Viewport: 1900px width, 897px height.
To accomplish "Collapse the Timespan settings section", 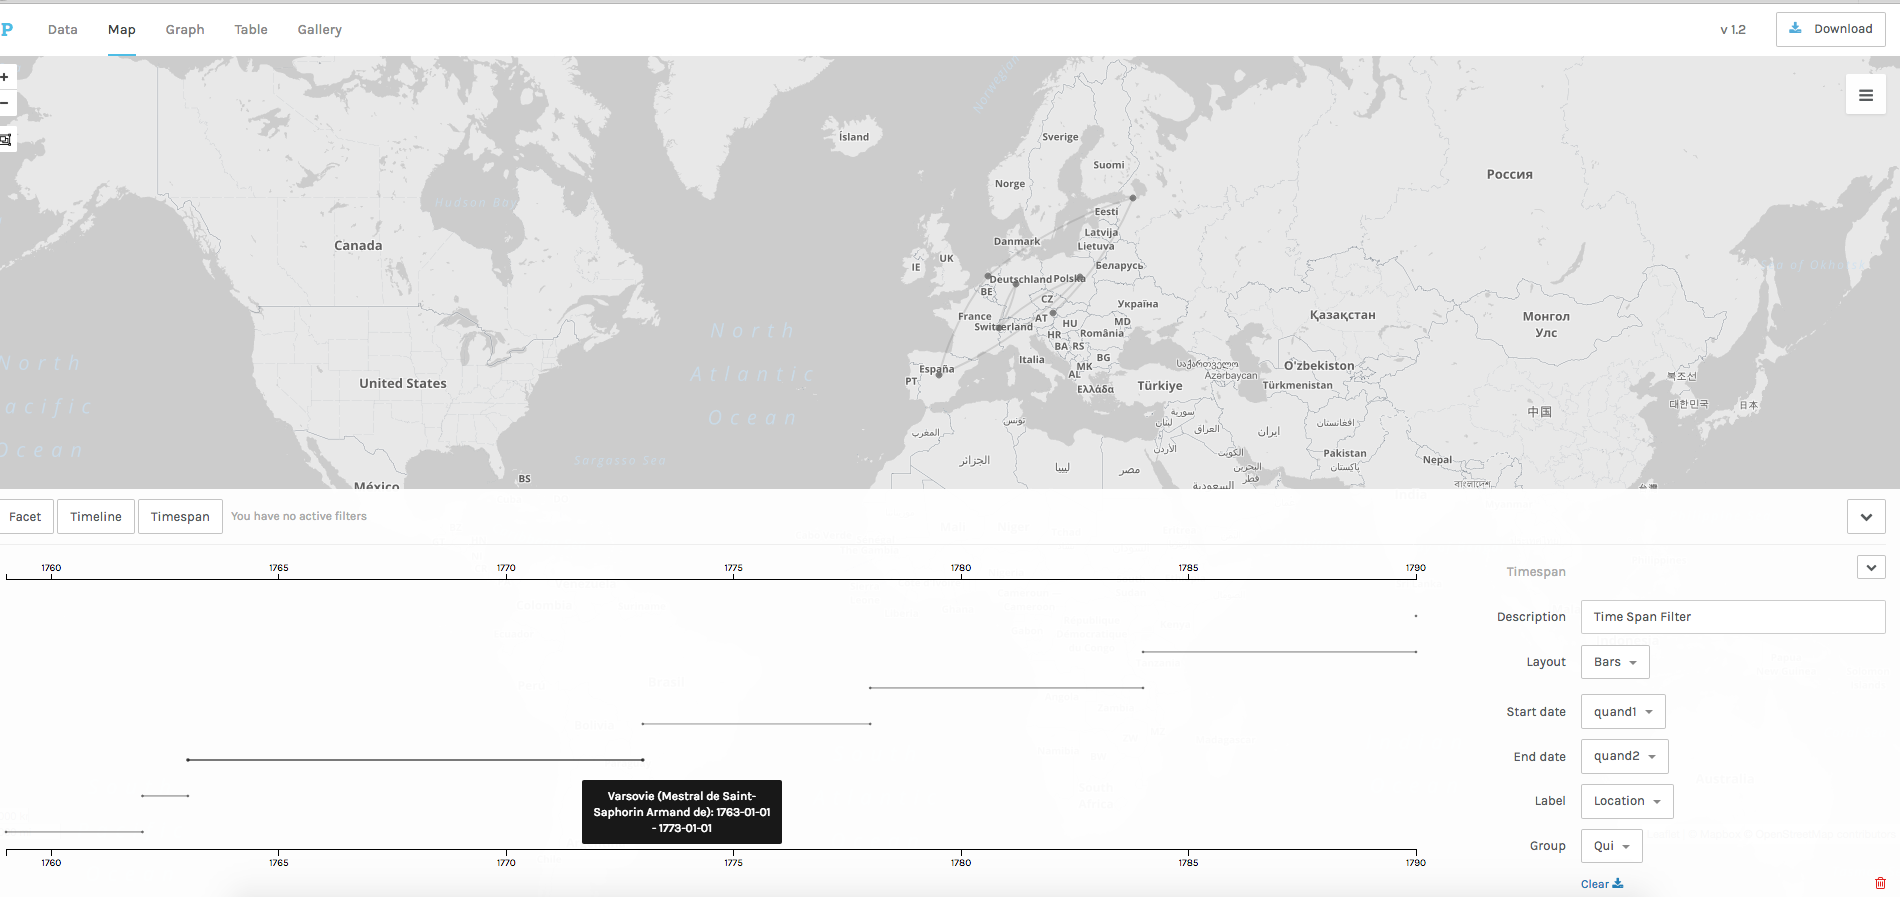I will pyautogui.click(x=1871, y=568).
